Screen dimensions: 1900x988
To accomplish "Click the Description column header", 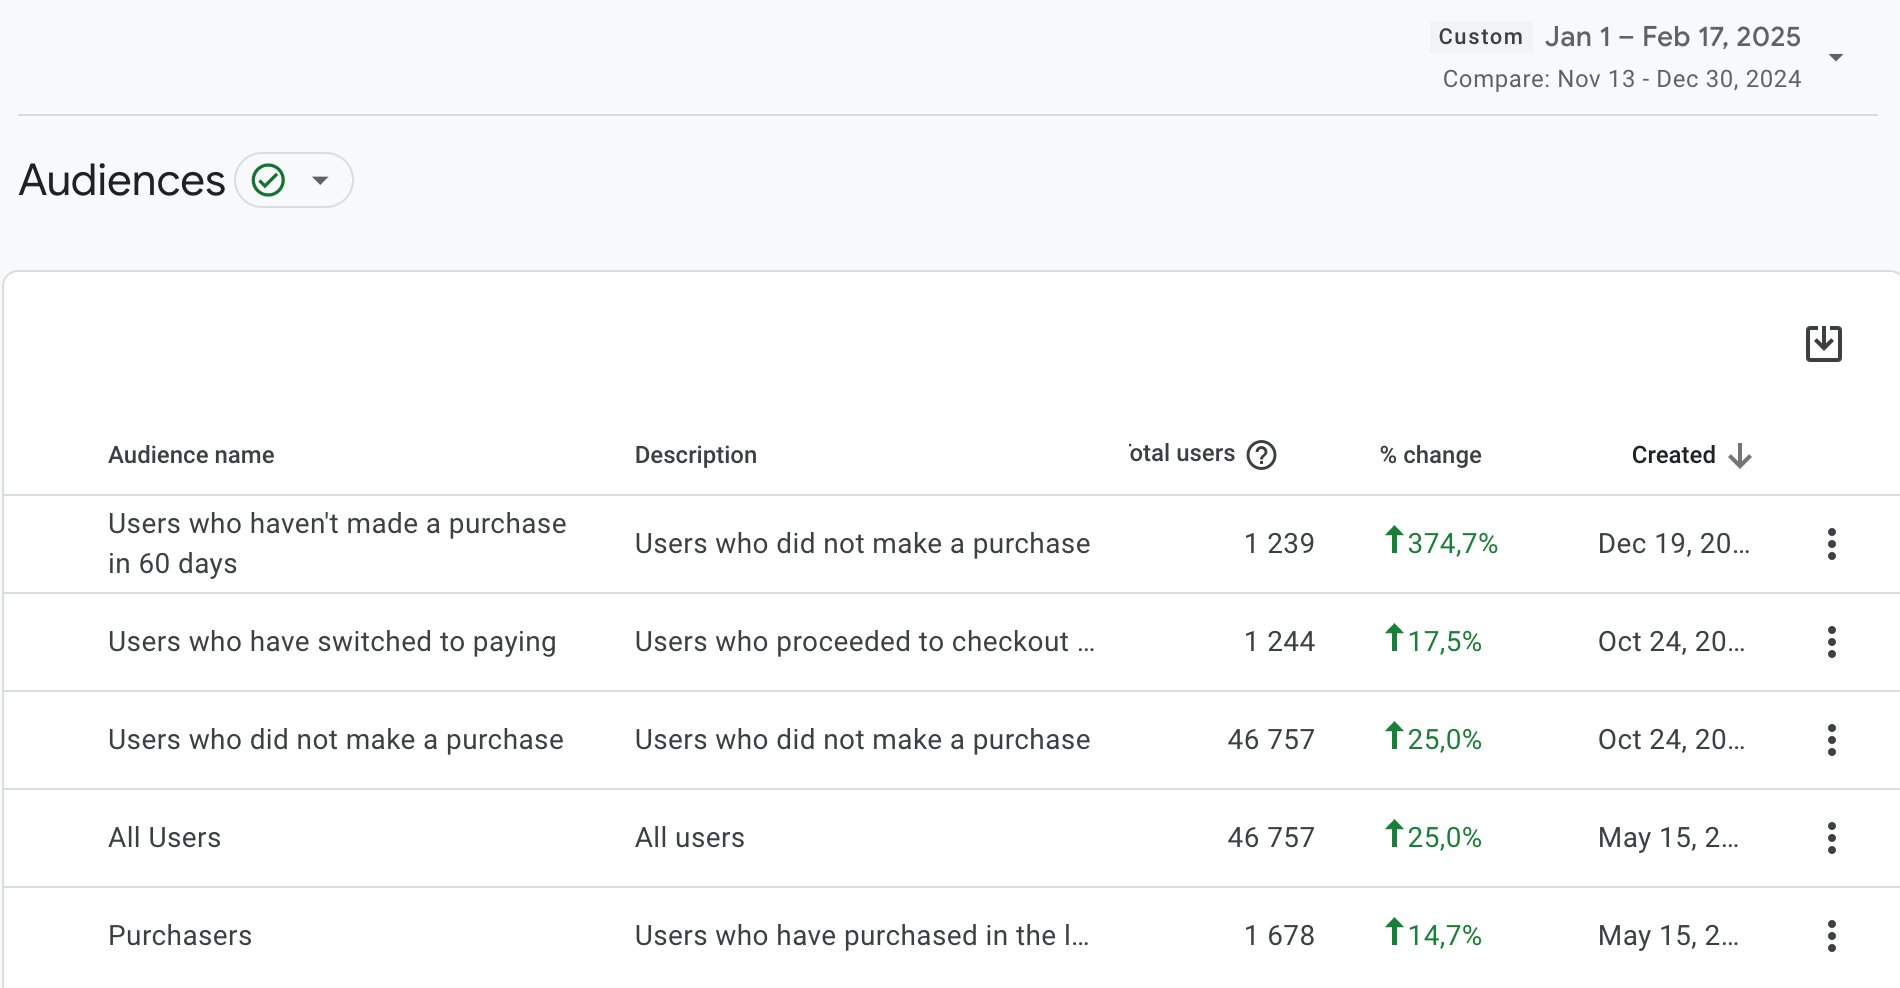I will tap(696, 455).
